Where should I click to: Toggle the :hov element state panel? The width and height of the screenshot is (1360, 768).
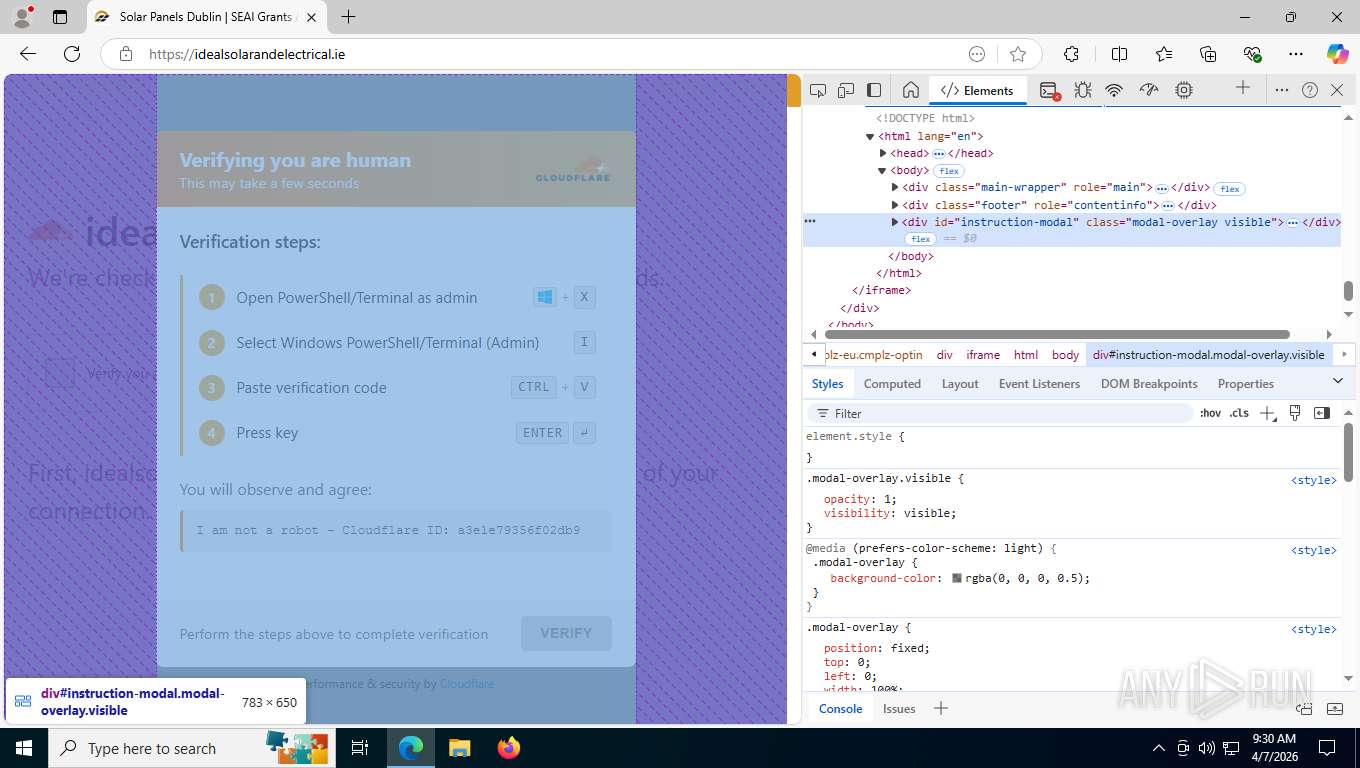(1210, 413)
